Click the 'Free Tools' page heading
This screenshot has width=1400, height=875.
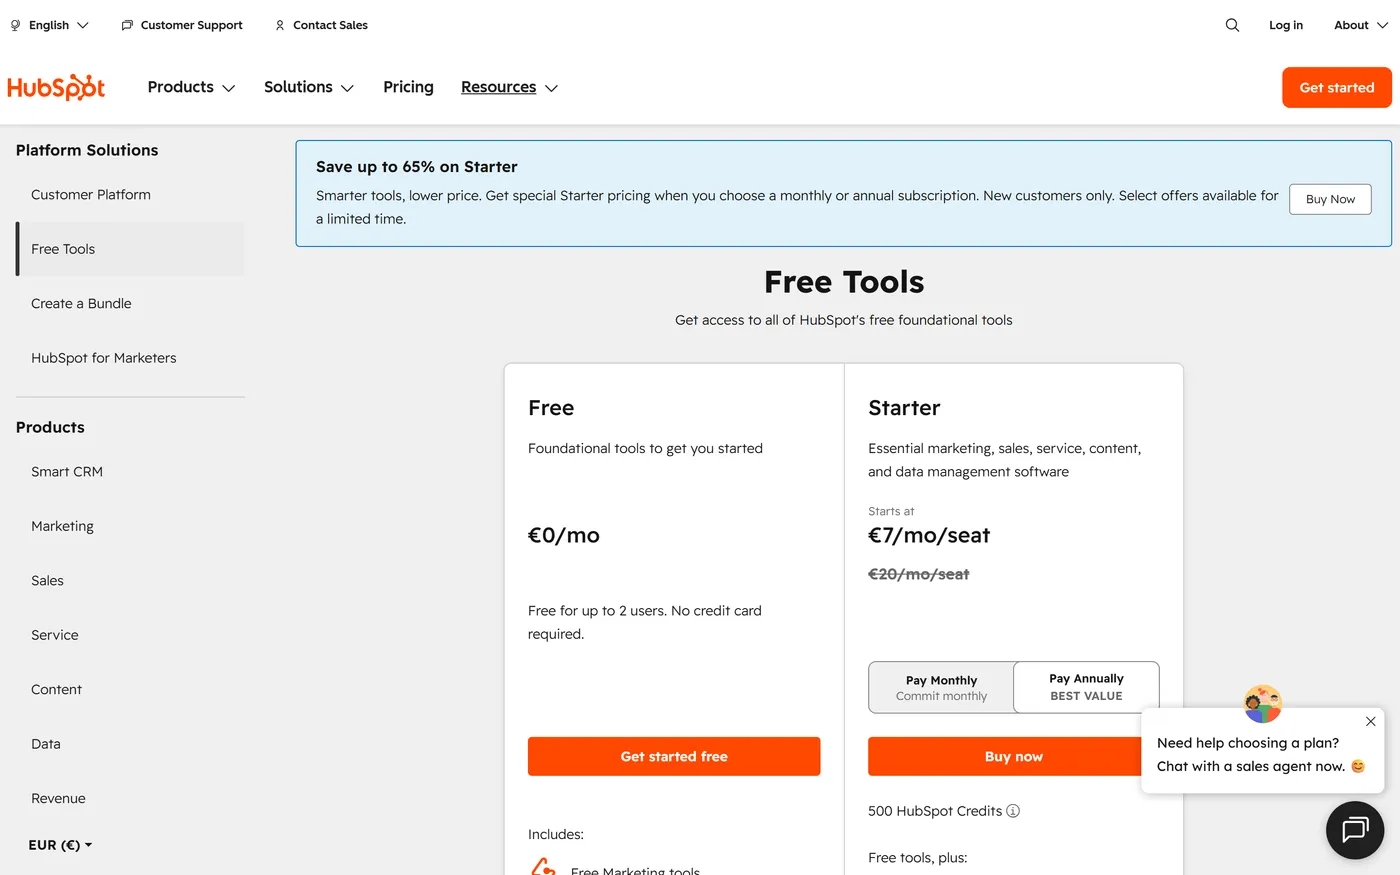(x=844, y=282)
